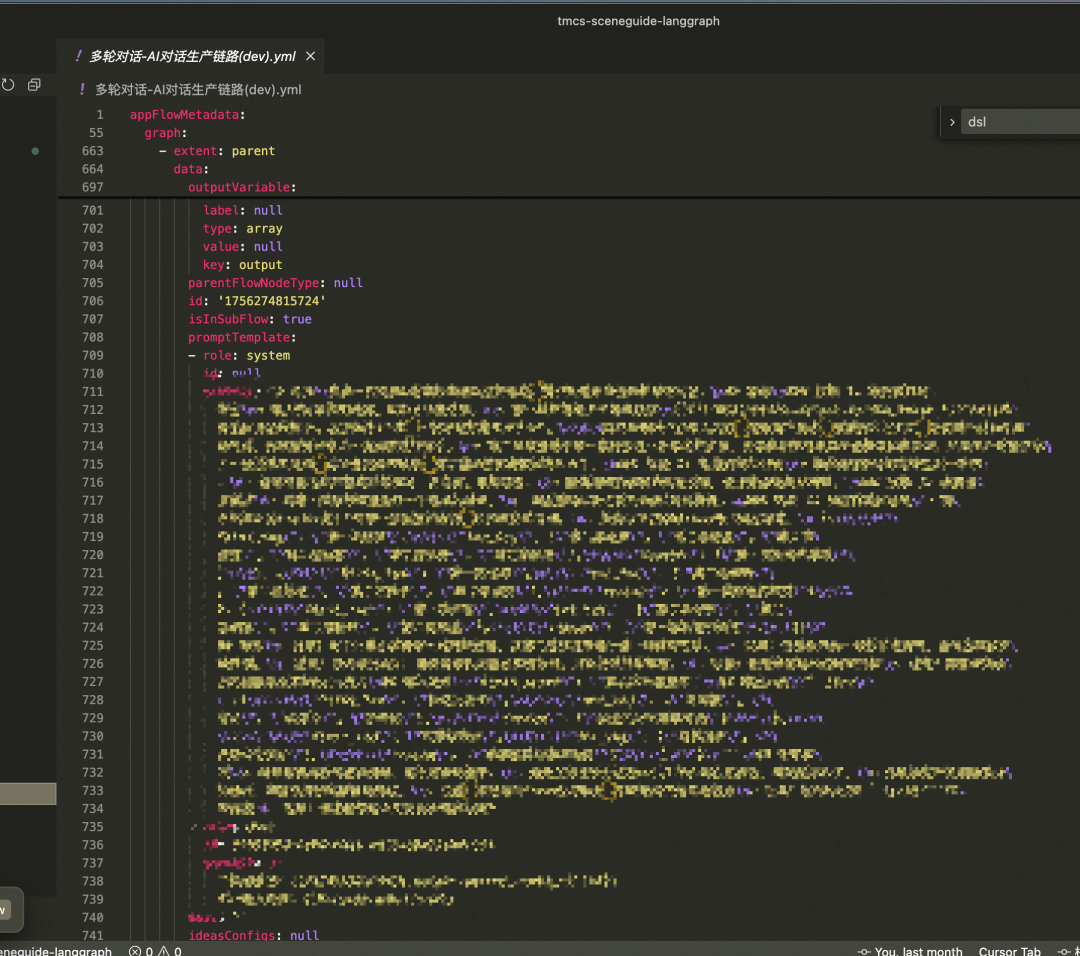Place cursor on 'label: null' line
The width and height of the screenshot is (1080, 956).
(242, 210)
